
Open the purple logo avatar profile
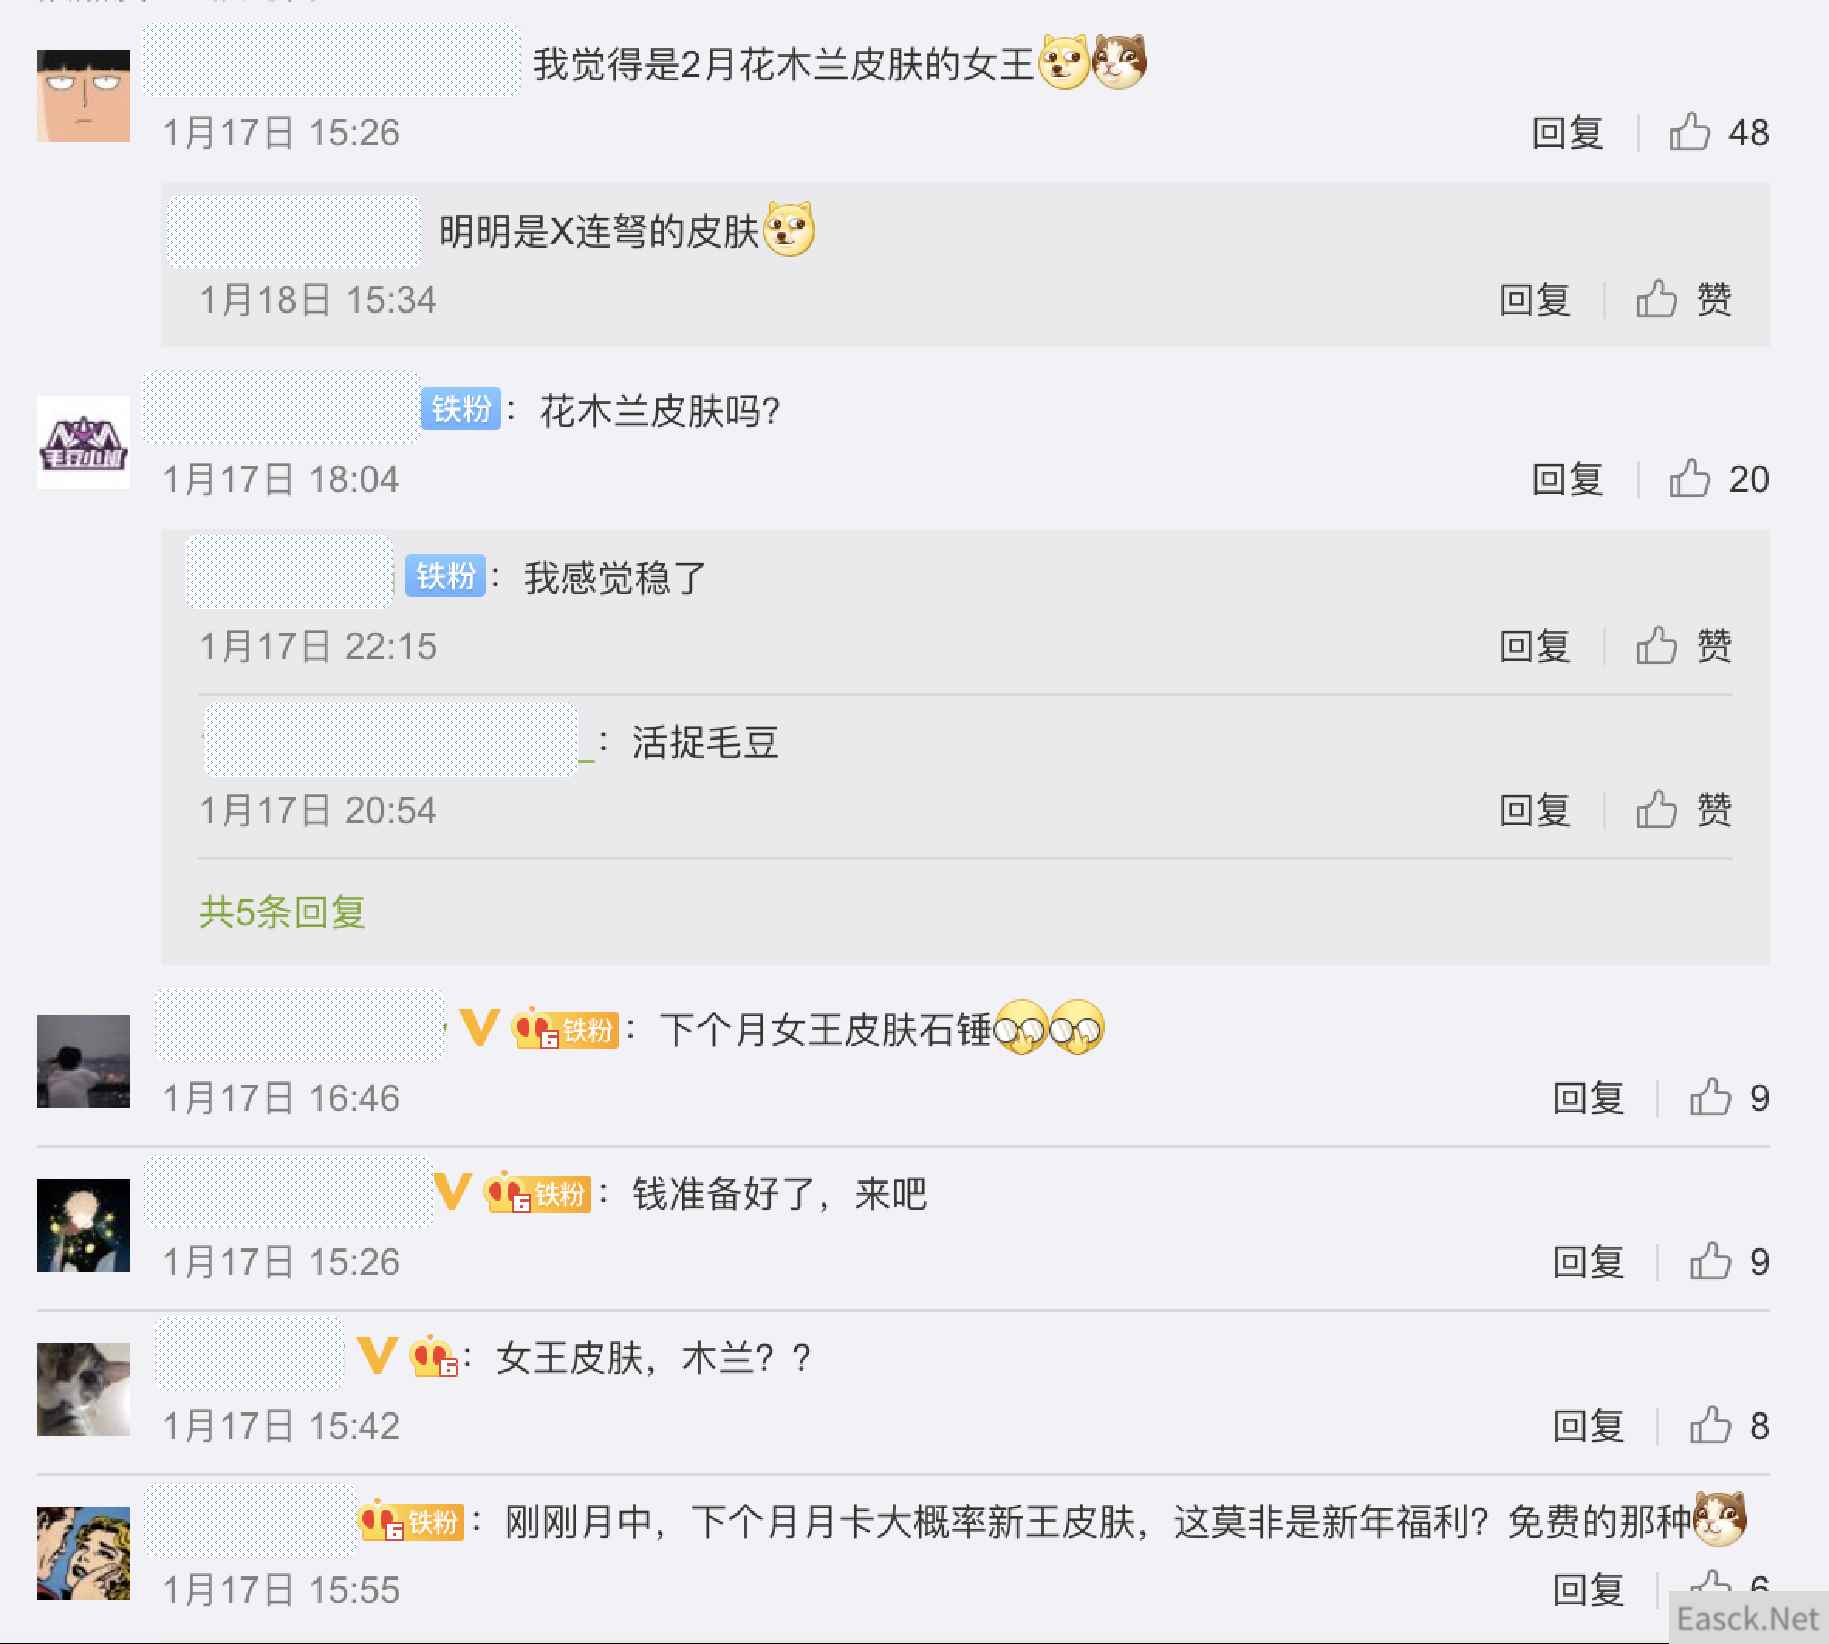coord(83,442)
